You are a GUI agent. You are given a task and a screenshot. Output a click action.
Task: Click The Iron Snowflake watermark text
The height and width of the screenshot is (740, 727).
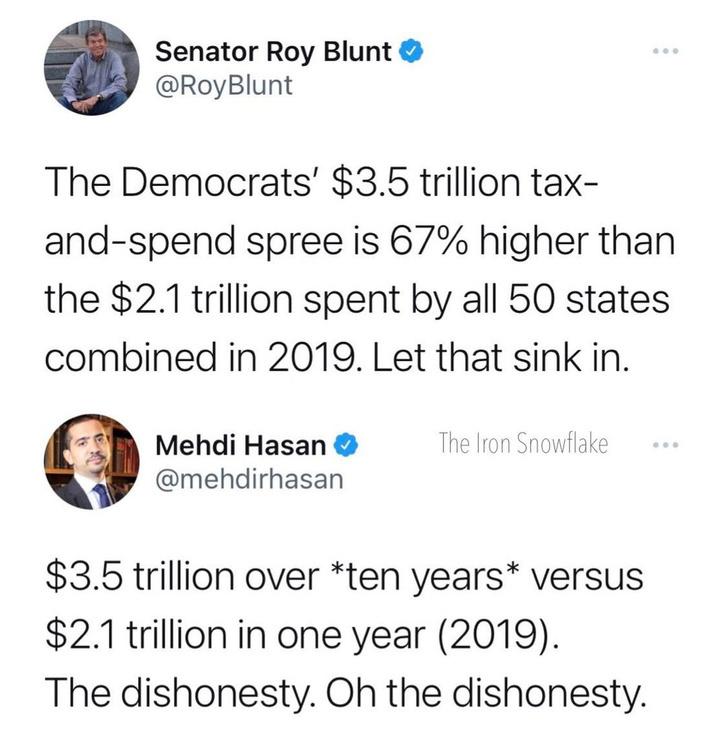(523, 444)
